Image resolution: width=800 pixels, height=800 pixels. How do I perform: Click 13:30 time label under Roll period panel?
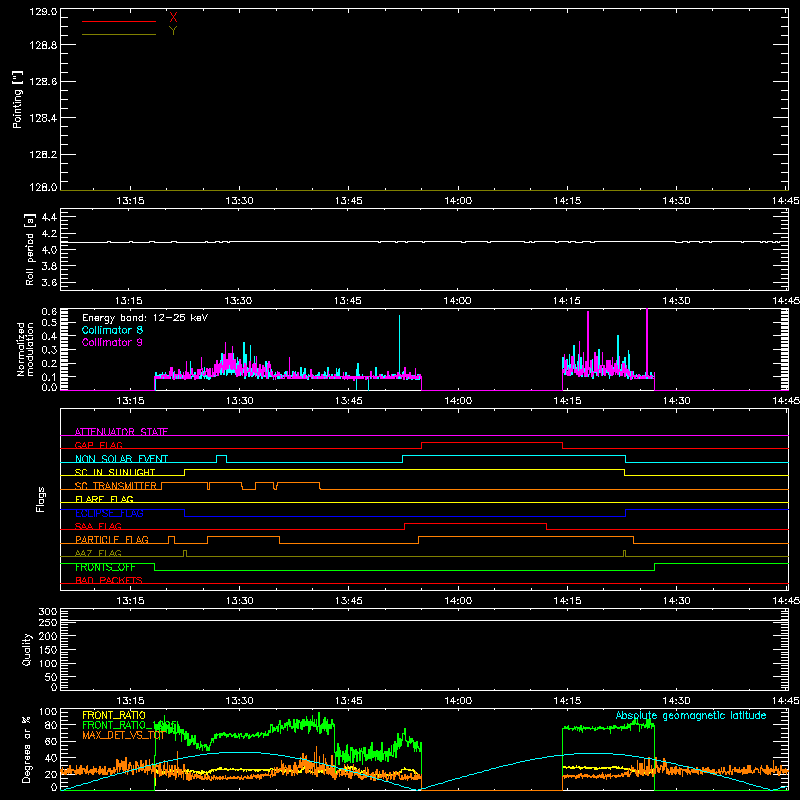pos(238,301)
